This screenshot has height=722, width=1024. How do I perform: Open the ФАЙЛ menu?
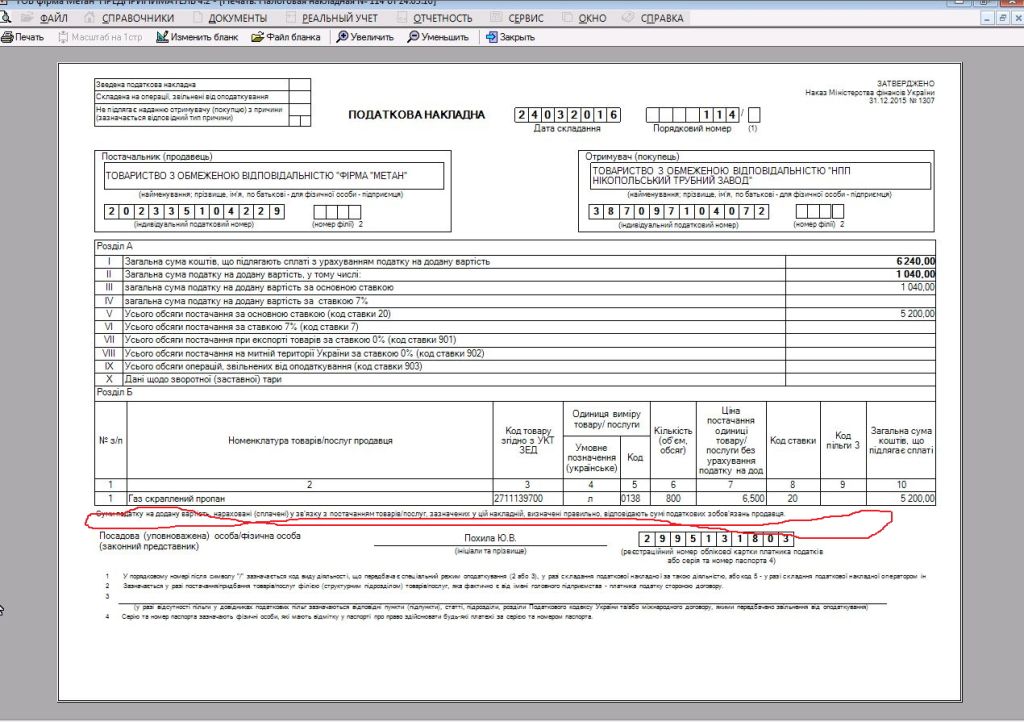coord(54,18)
